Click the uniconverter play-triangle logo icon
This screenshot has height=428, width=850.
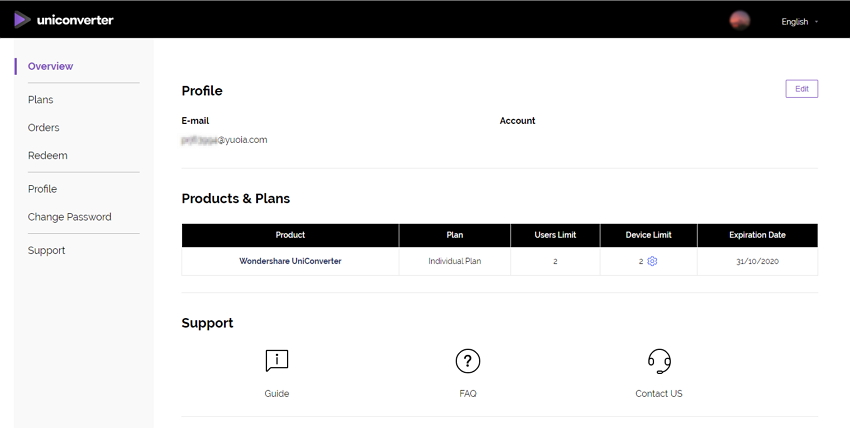[x=22, y=20]
